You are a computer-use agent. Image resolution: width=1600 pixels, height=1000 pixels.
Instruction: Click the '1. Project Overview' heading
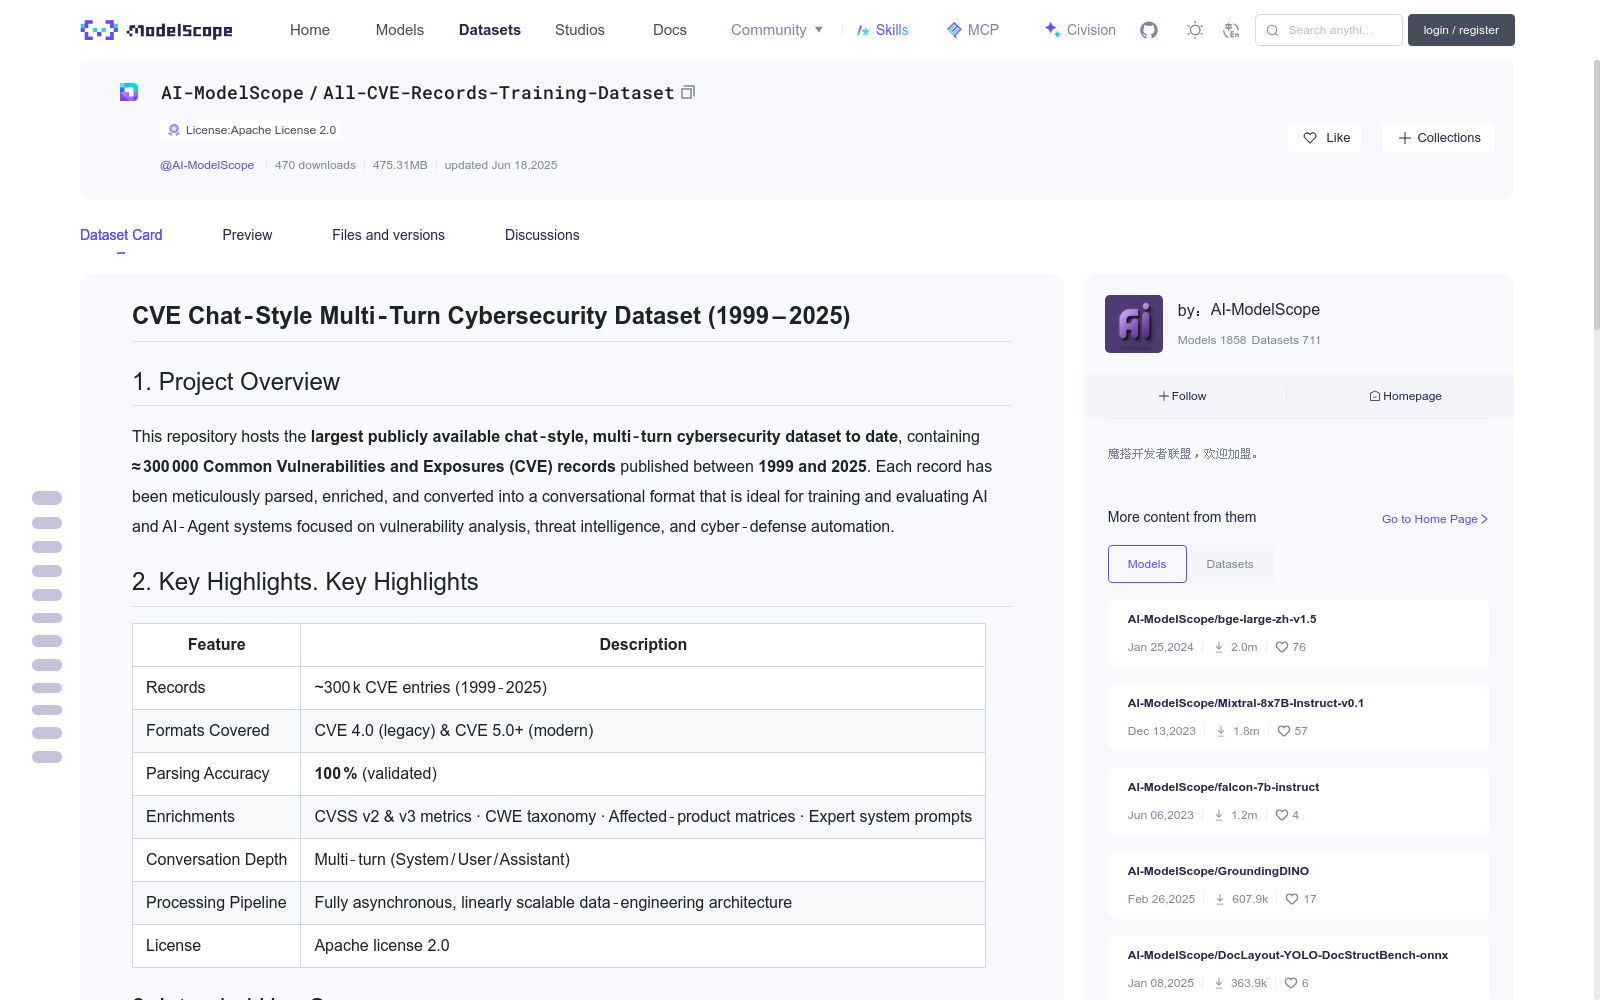coord(236,382)
